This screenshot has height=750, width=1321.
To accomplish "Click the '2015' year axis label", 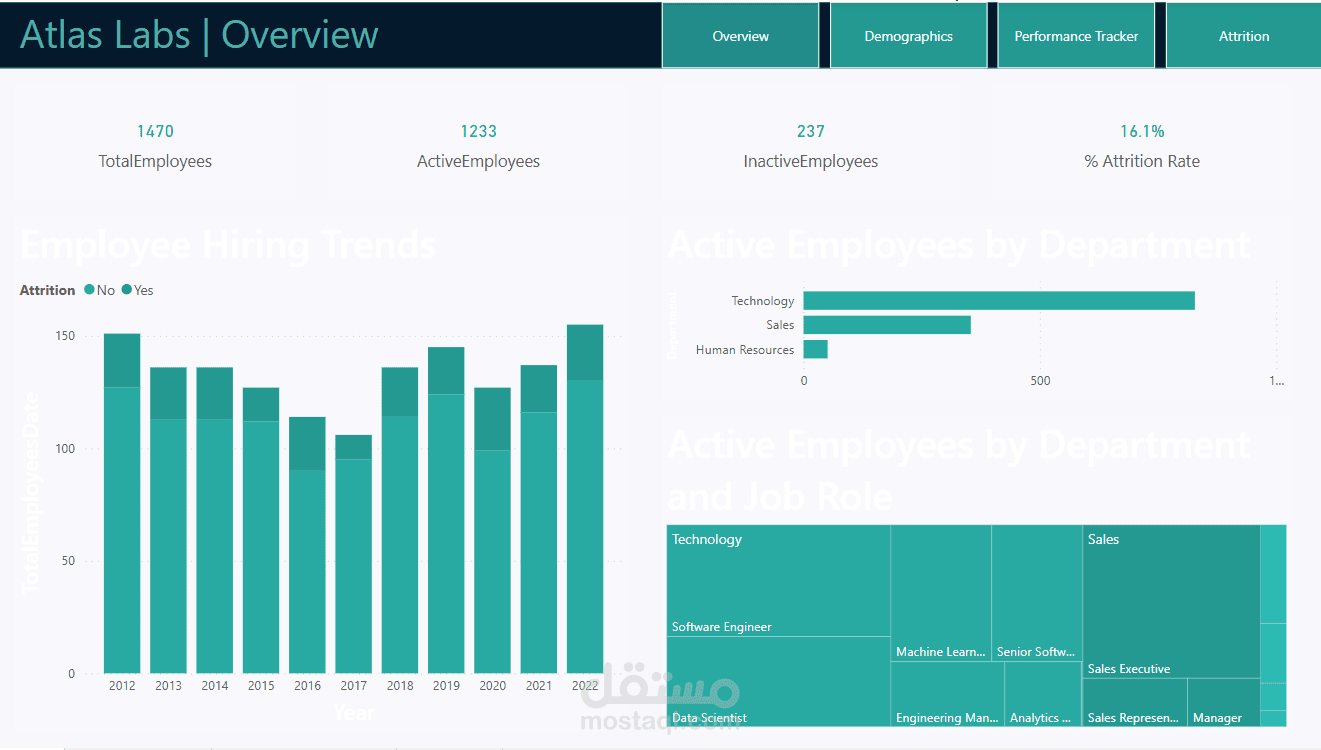I will point(261,686).
